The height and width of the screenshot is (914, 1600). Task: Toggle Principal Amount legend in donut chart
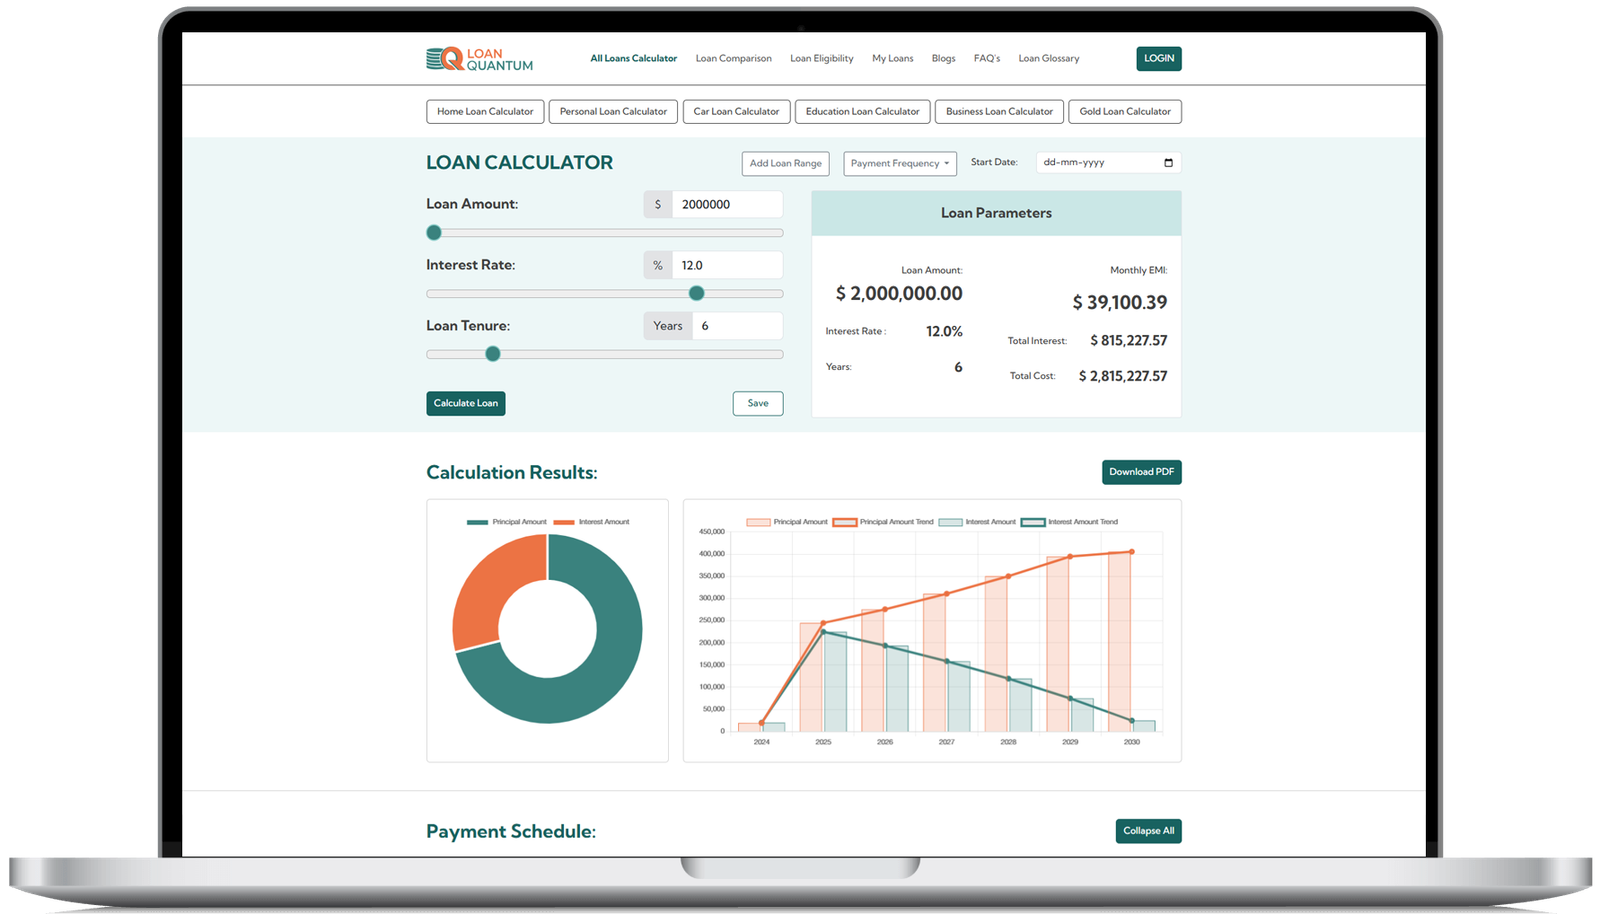point(507,522)
